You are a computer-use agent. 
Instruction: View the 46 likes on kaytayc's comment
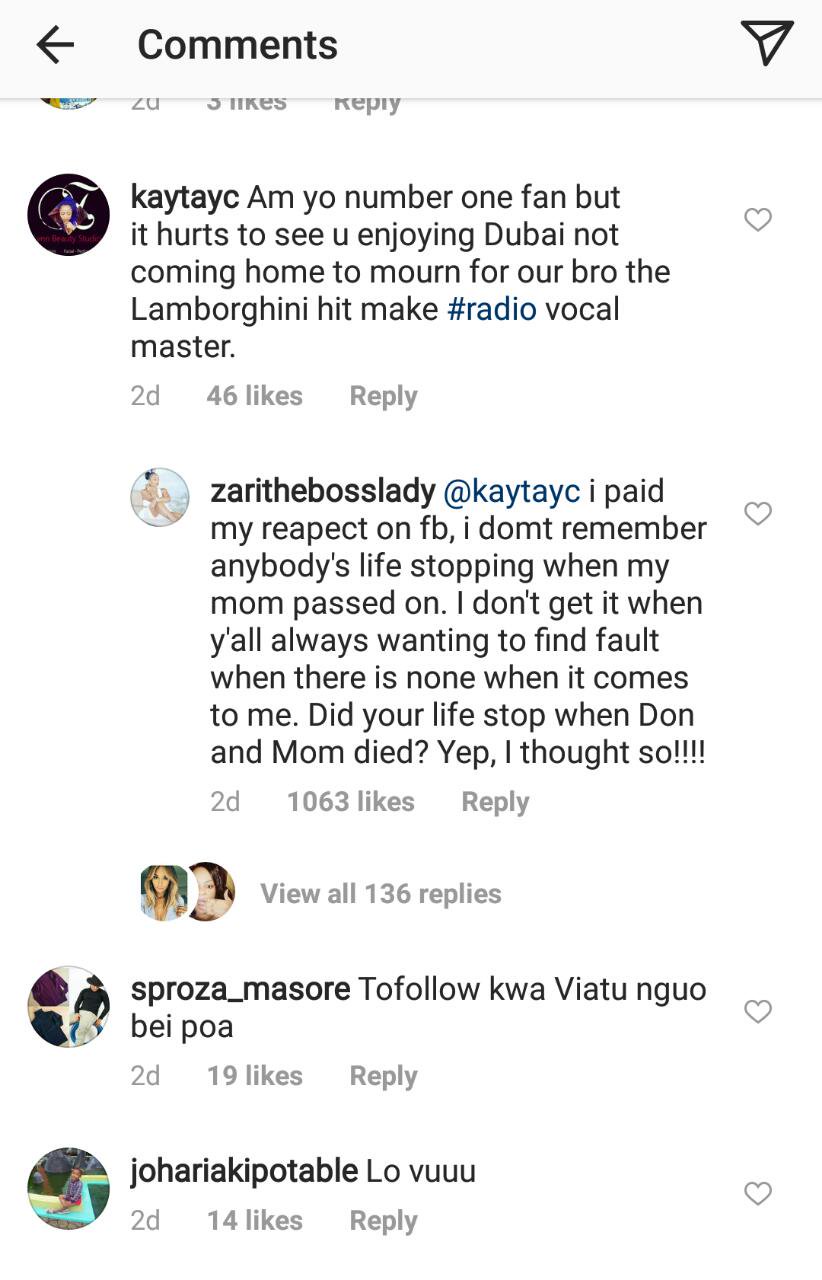254,396
